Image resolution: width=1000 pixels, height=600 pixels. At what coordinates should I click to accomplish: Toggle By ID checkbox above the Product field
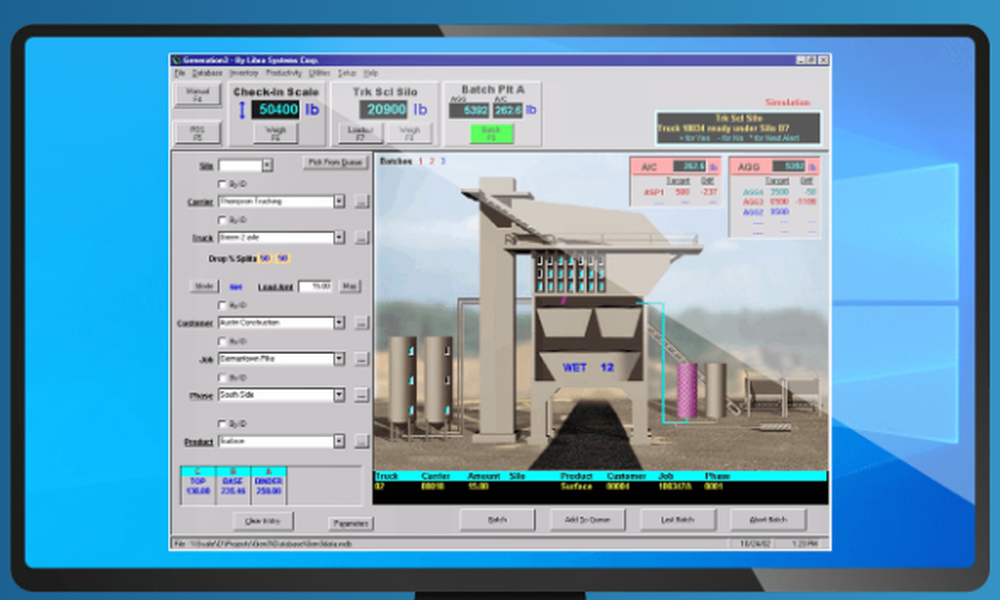point(222,423)
